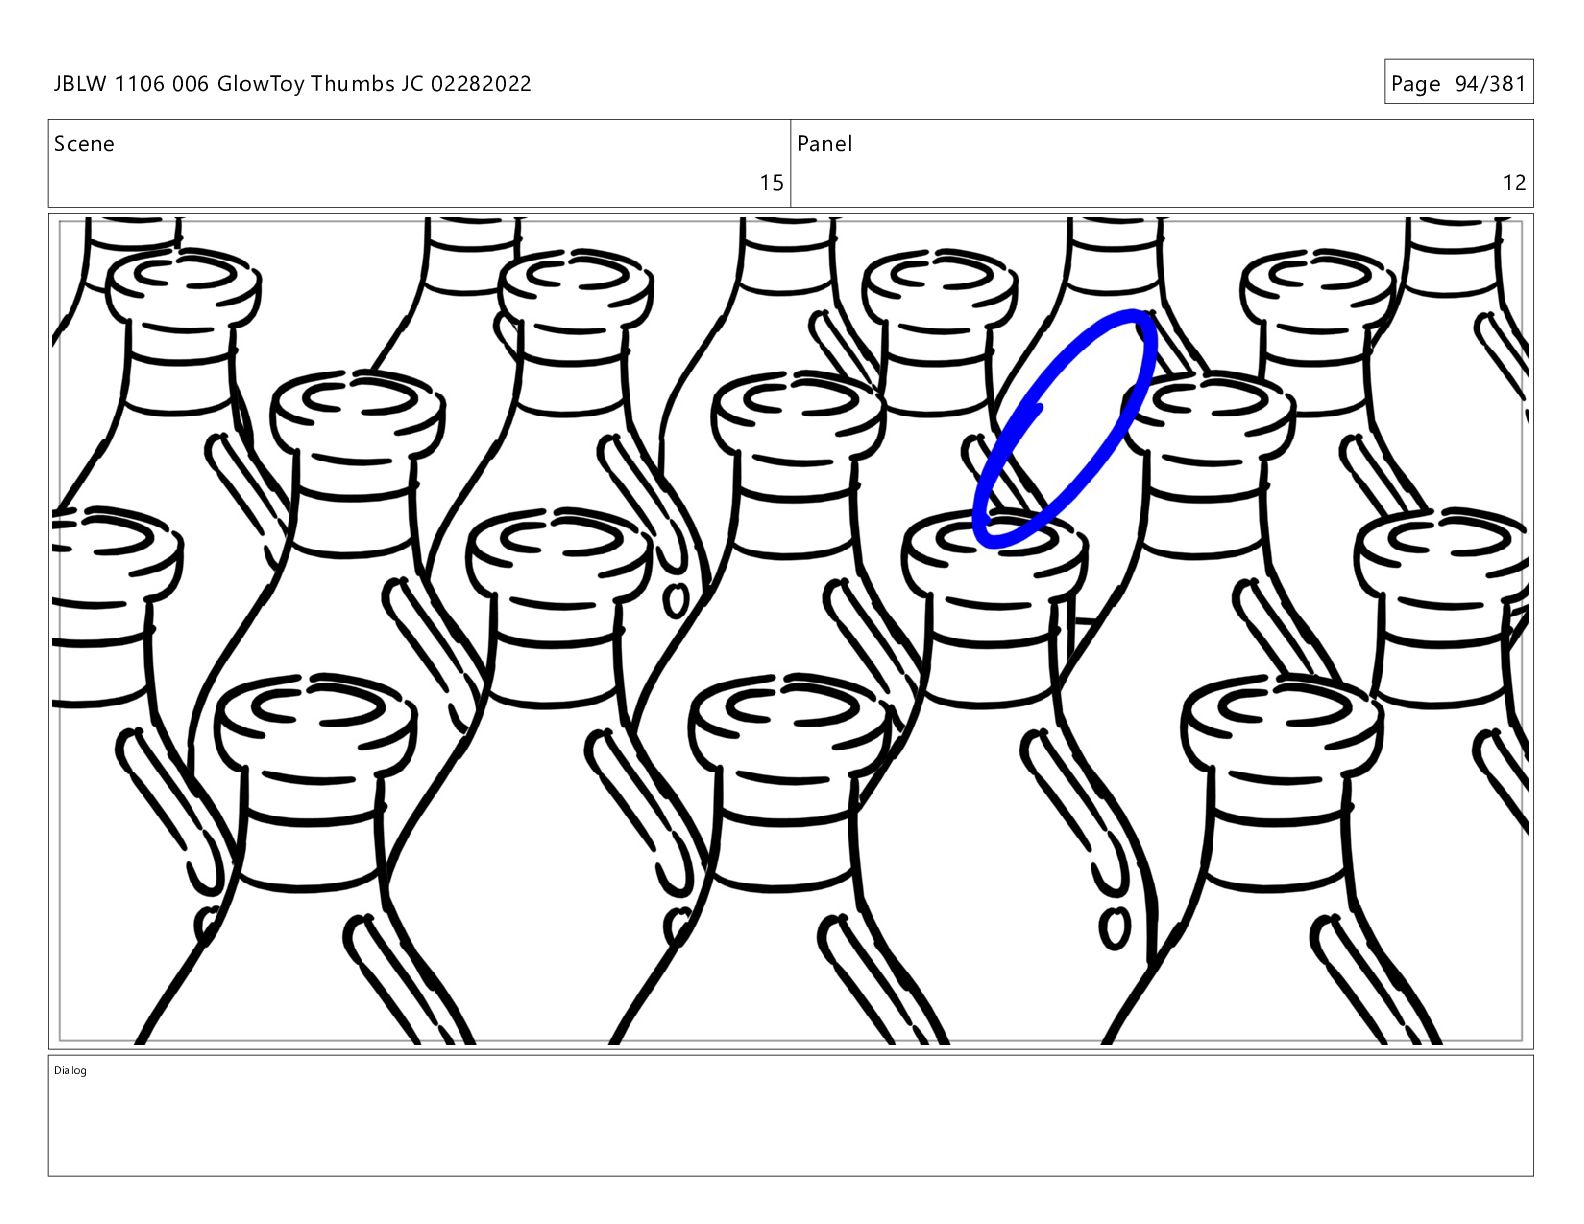Click the small droplet near the middle bottle

[676, 600]
